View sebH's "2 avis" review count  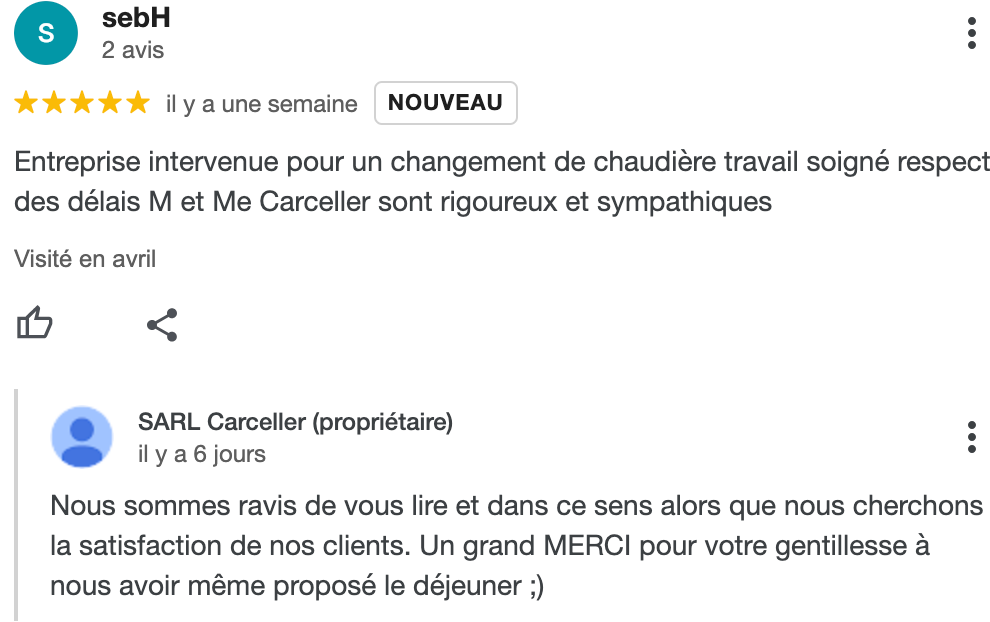click(x=133, y=50)
